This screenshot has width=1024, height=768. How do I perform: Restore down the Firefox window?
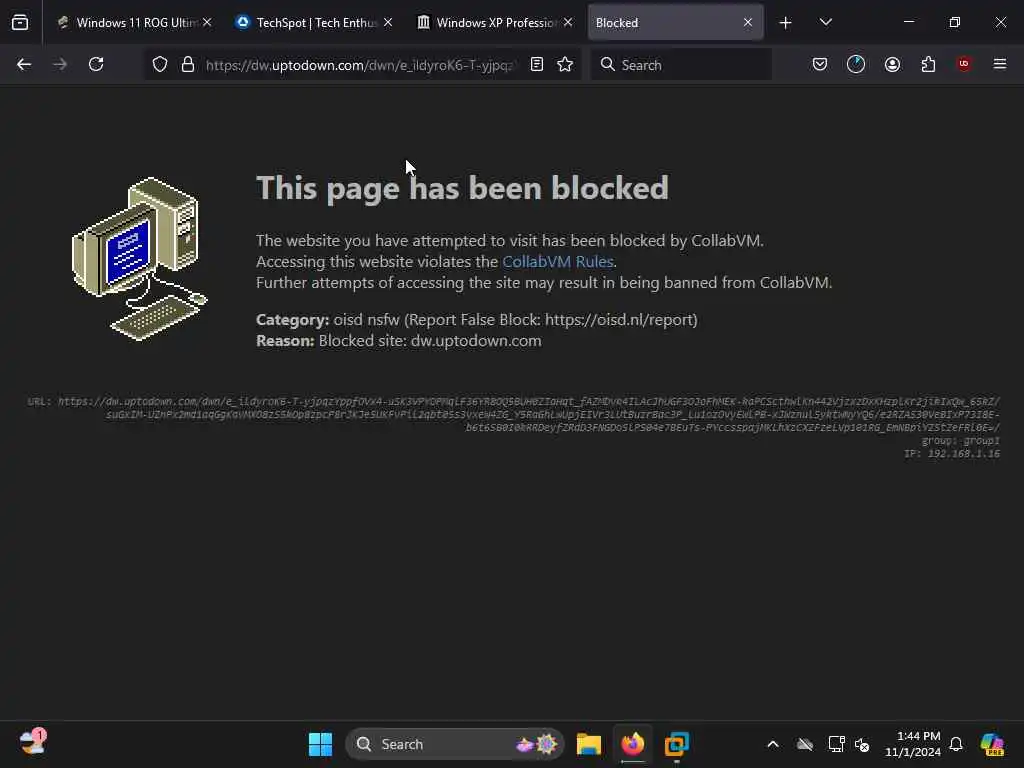click(x=955, y=22)
